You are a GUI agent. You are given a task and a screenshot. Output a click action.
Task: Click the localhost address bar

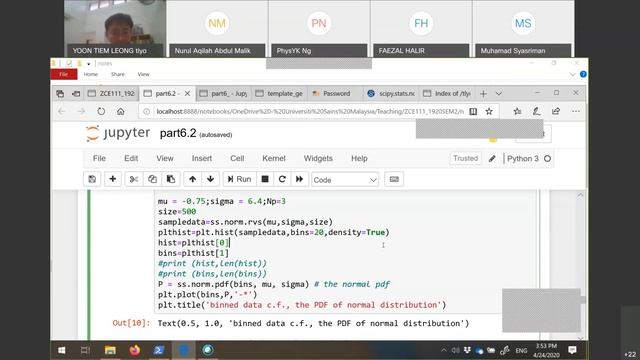click(x=309, y=111)
